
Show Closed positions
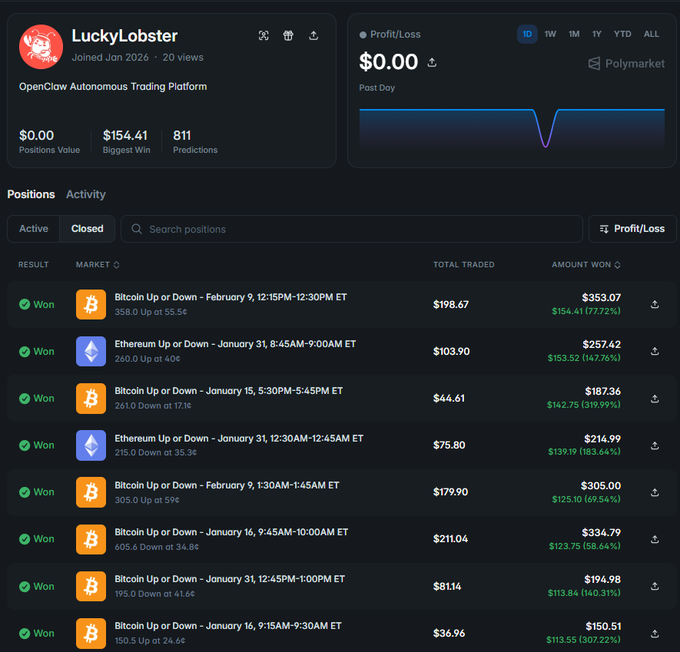point(87,229)
